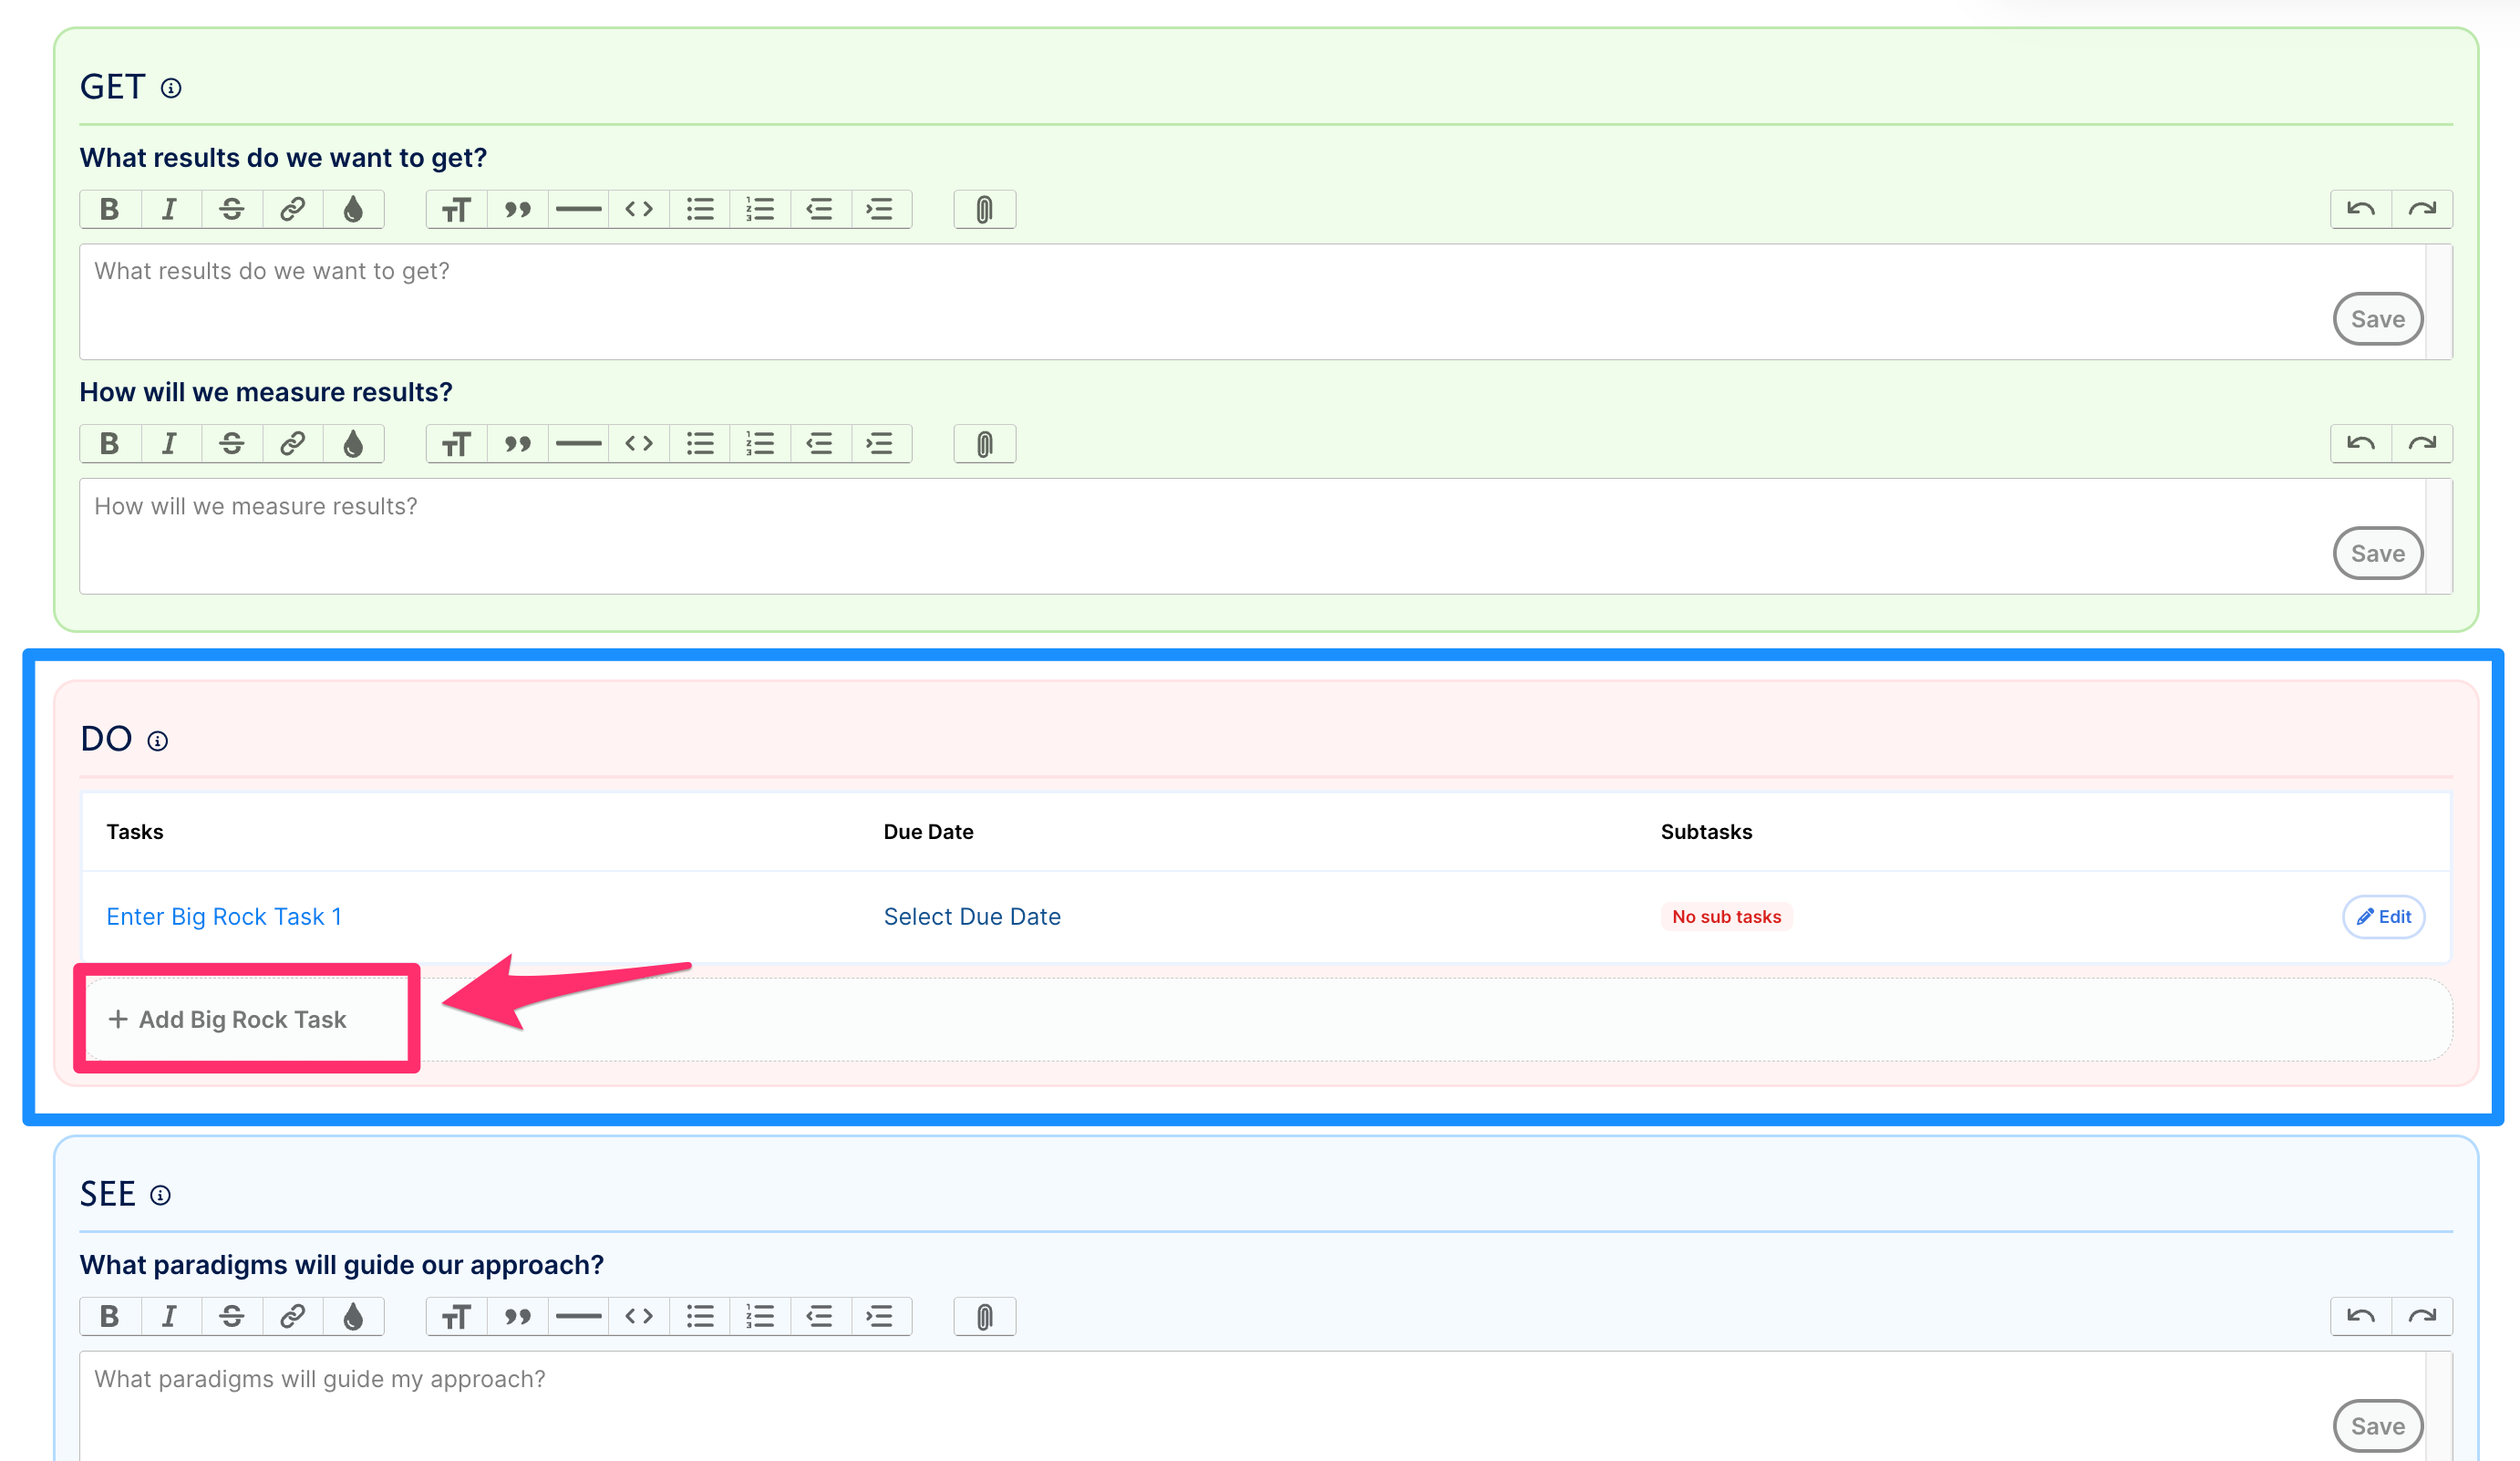Increase indent in 'How will we measure' toolbar

tap(880, 443)
